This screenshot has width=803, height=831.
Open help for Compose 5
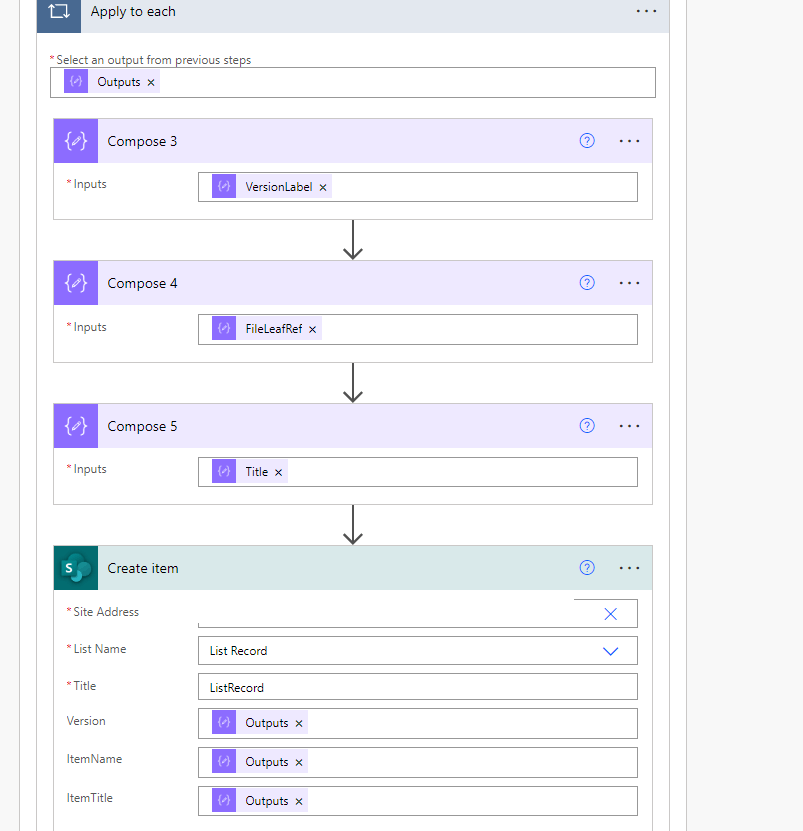pyautogui.click(x=587, y=426)
